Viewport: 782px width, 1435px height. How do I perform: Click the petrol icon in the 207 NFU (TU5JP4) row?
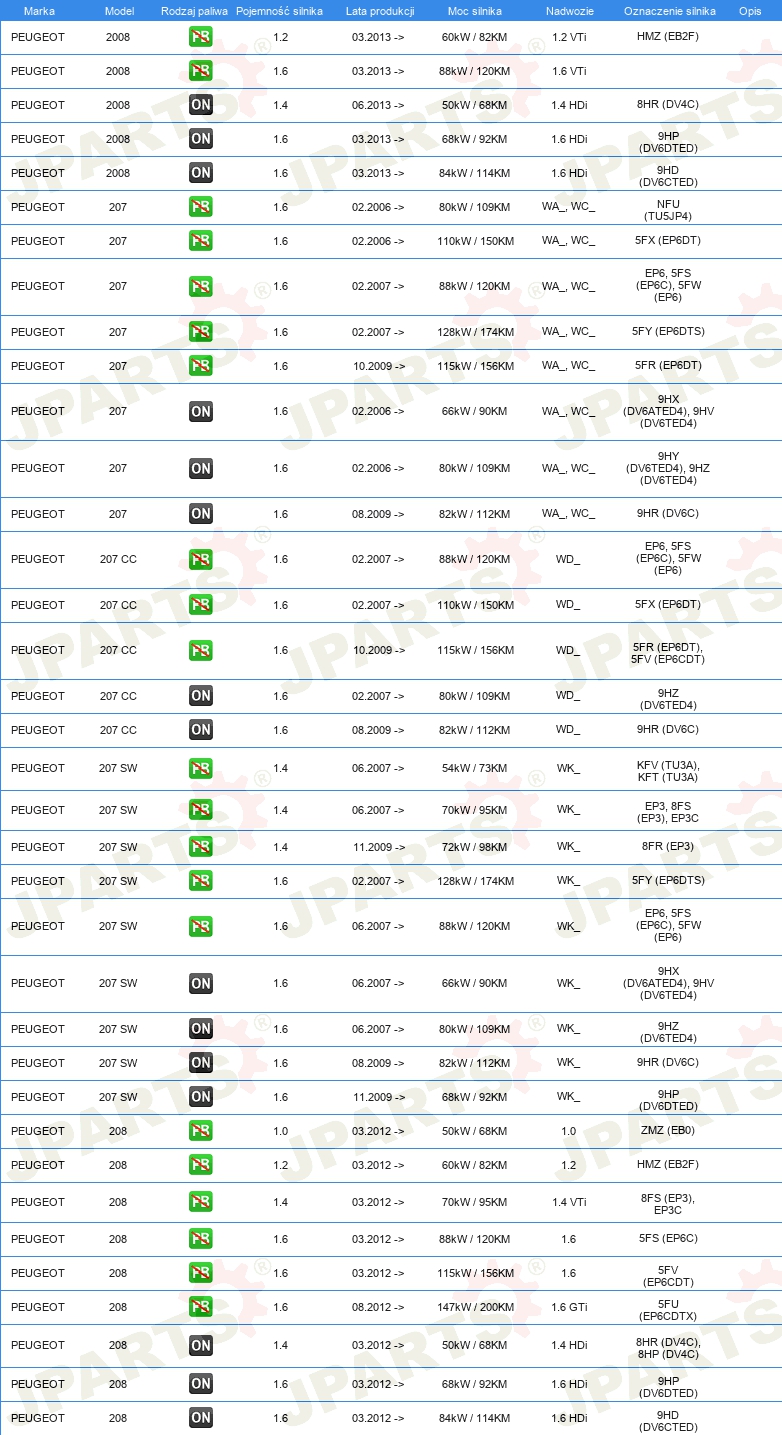point(201,207)
